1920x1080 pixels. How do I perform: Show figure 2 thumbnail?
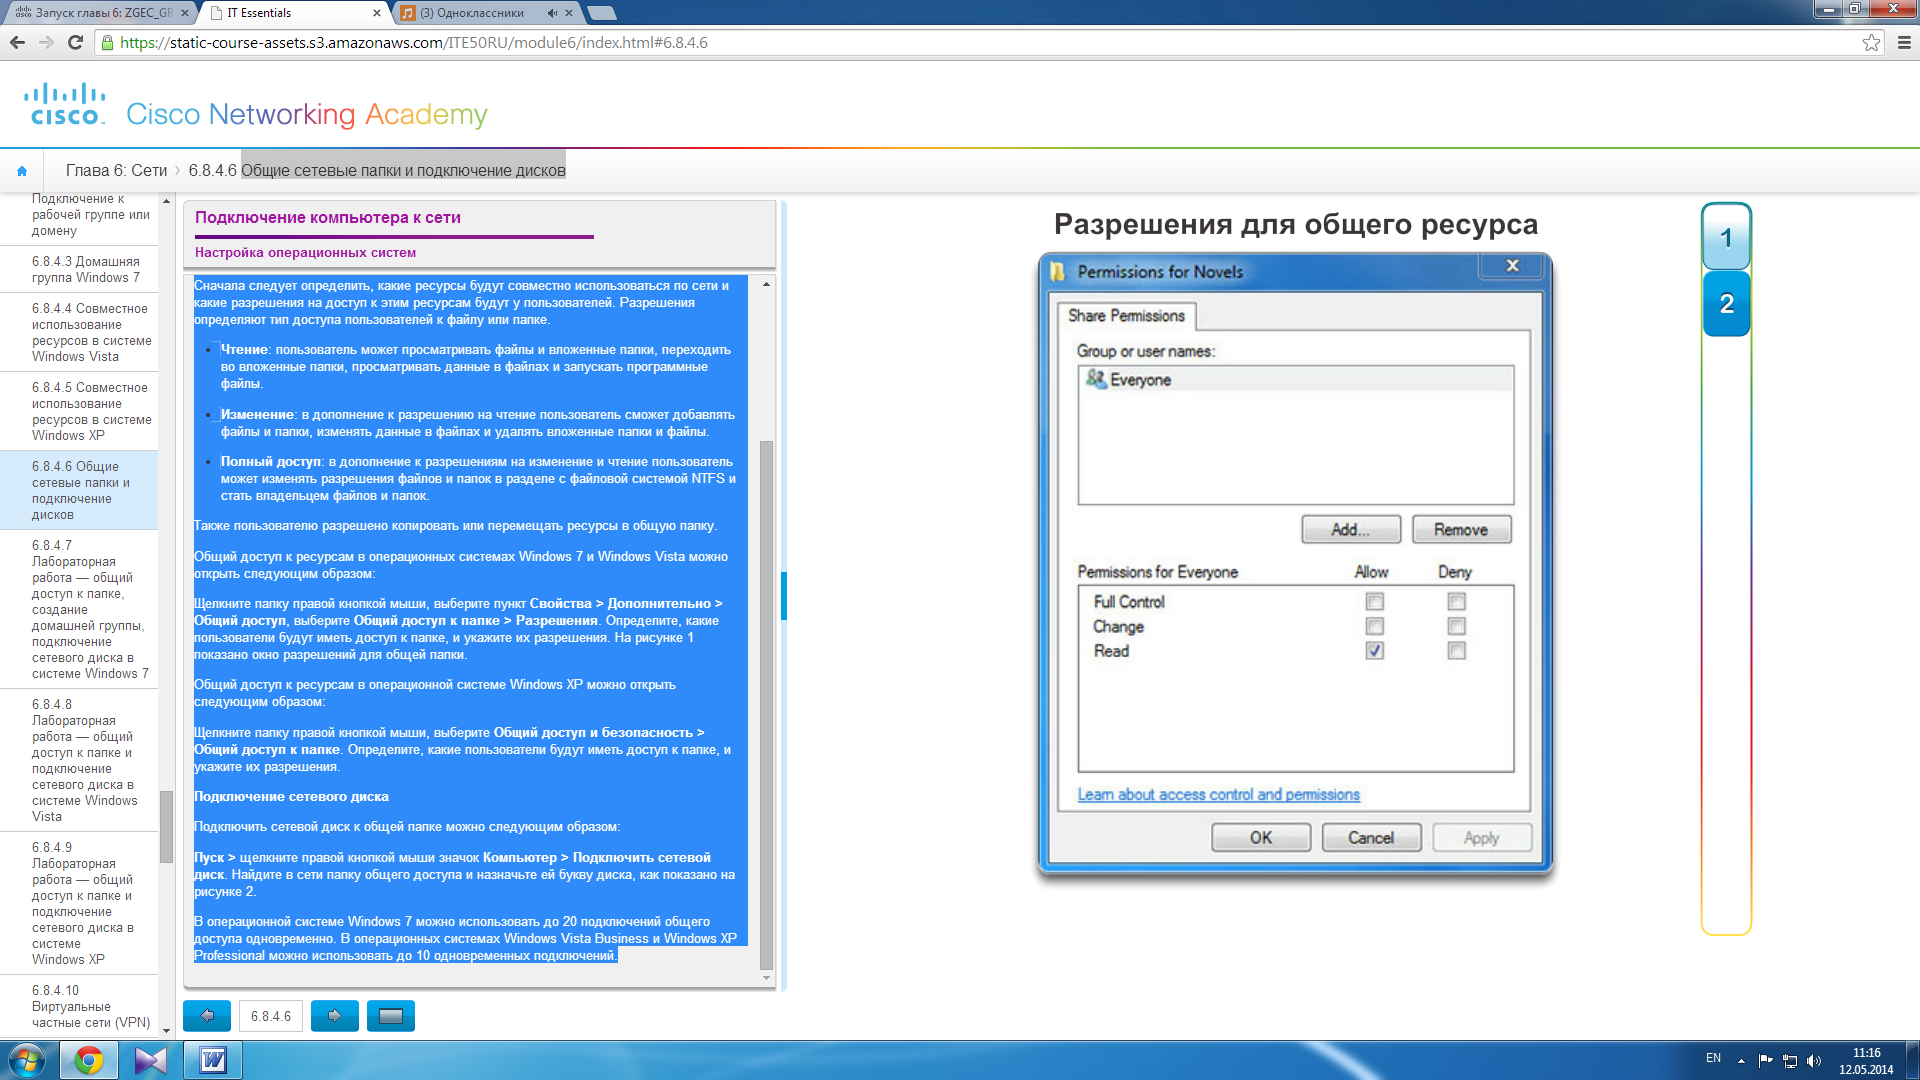1726,303
